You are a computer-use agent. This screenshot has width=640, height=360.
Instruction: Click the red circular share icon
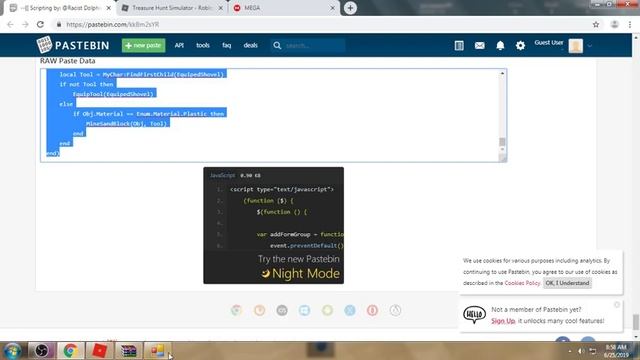coord(372,310)
